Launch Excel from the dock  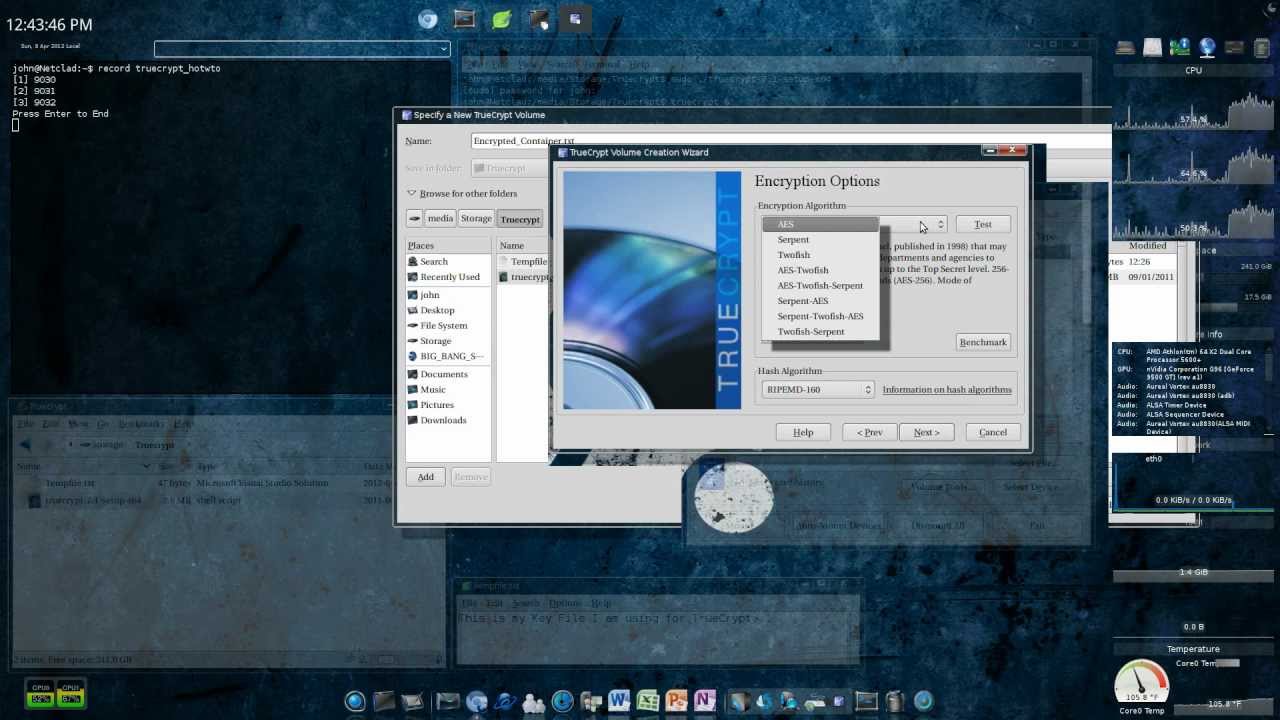click(647, 702)
